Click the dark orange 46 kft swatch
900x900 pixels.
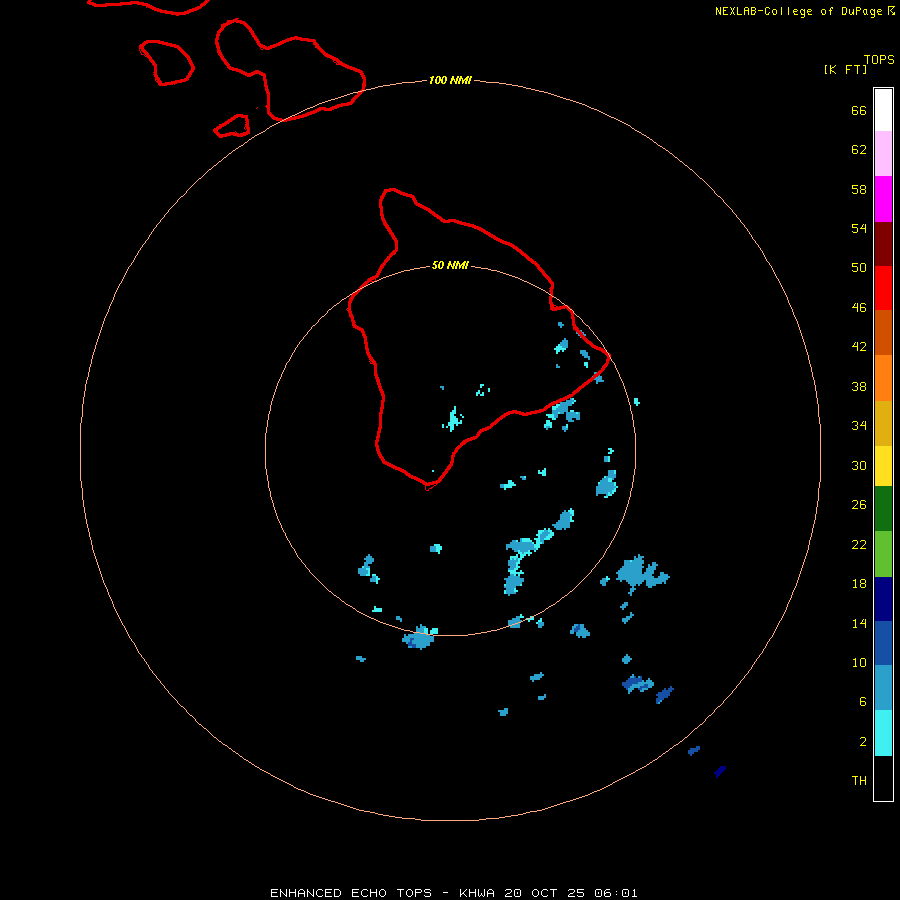tap(883, 332)
